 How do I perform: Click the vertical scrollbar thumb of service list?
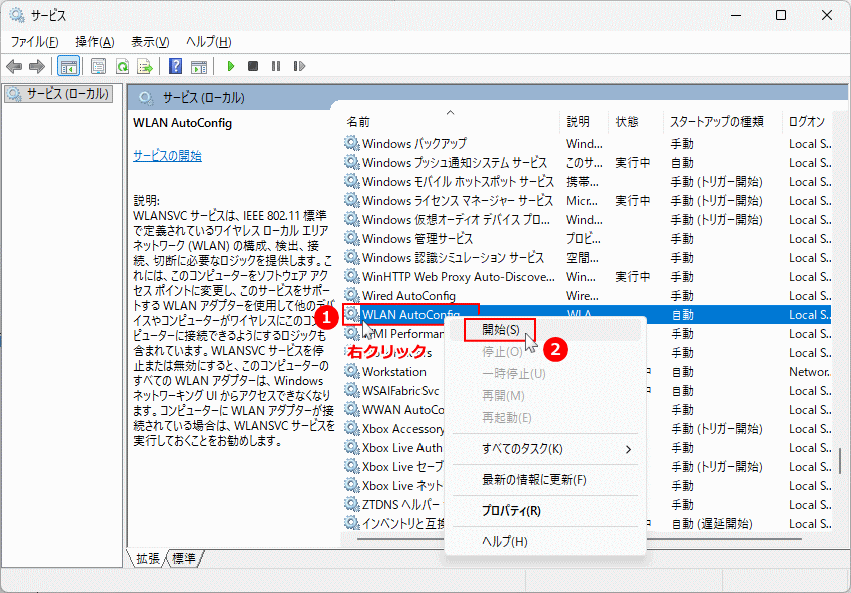(840, 460)
